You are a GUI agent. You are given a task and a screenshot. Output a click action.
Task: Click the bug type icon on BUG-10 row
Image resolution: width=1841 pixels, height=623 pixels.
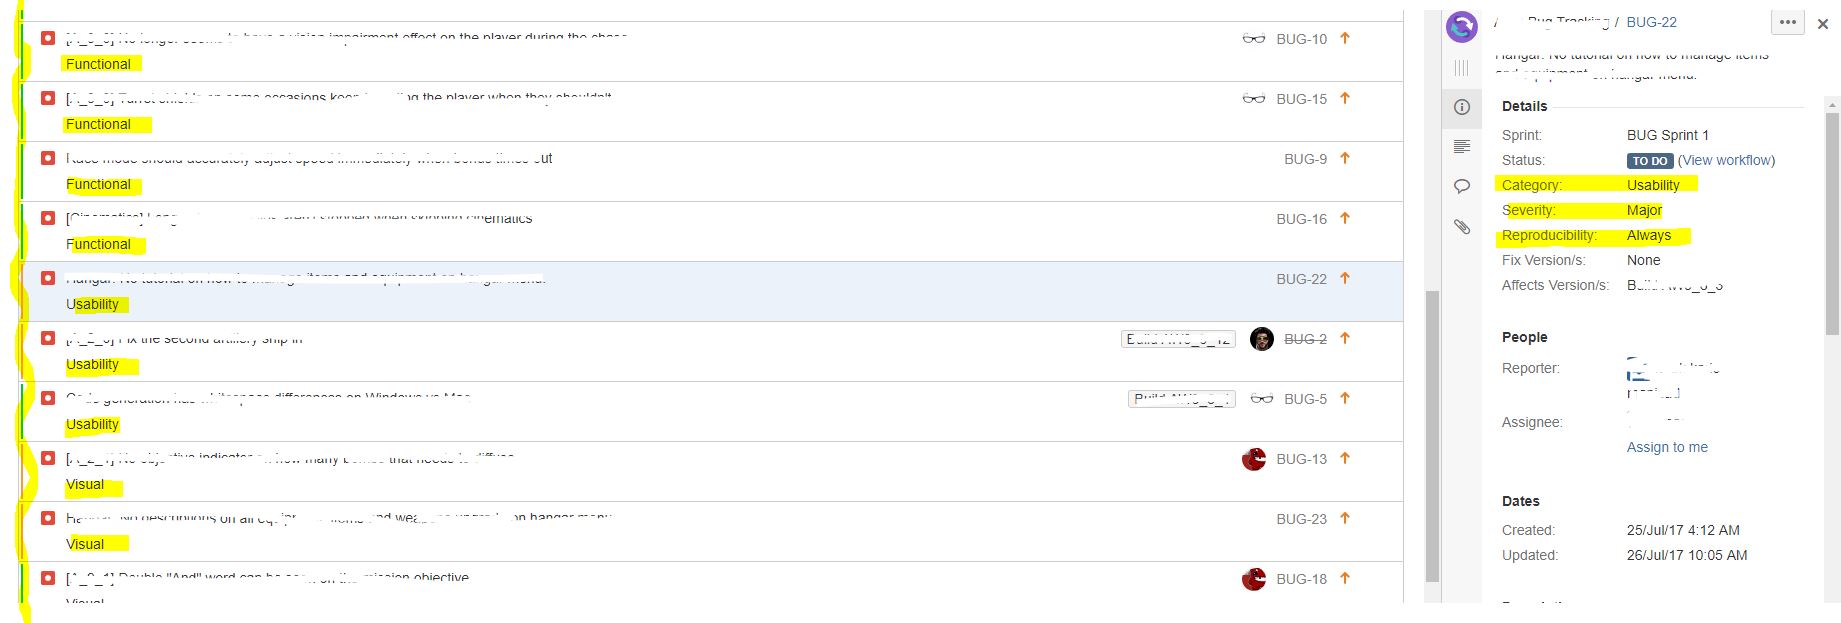tap(48, 38)
